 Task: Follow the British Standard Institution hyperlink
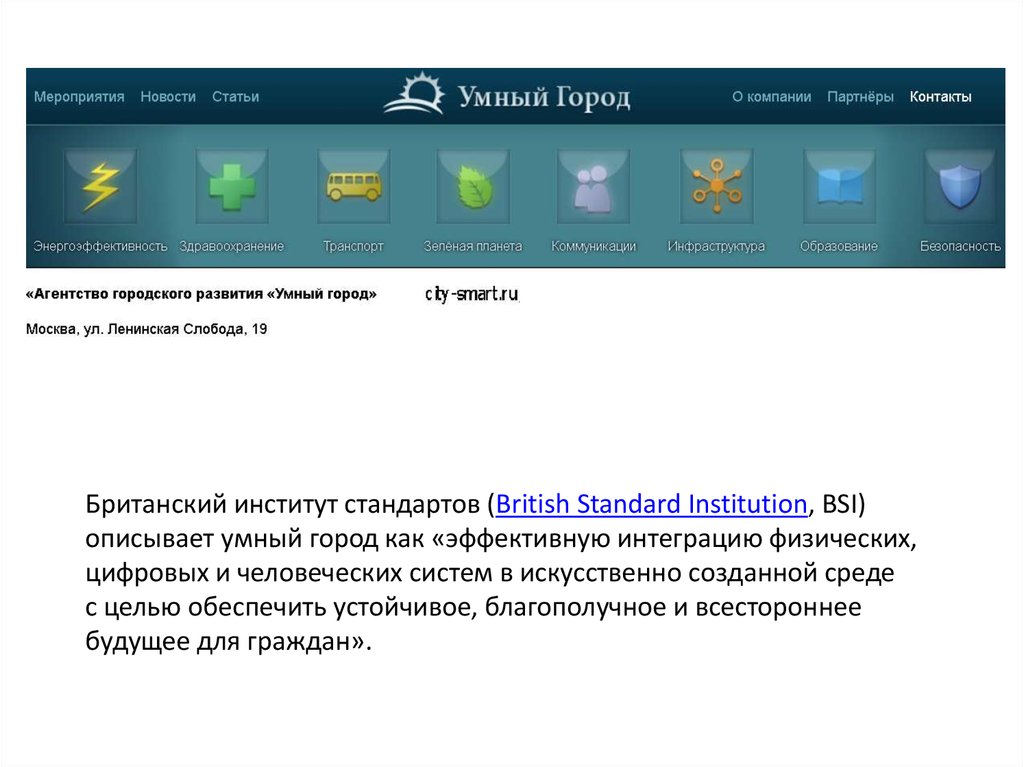click(x=651, y=504)
